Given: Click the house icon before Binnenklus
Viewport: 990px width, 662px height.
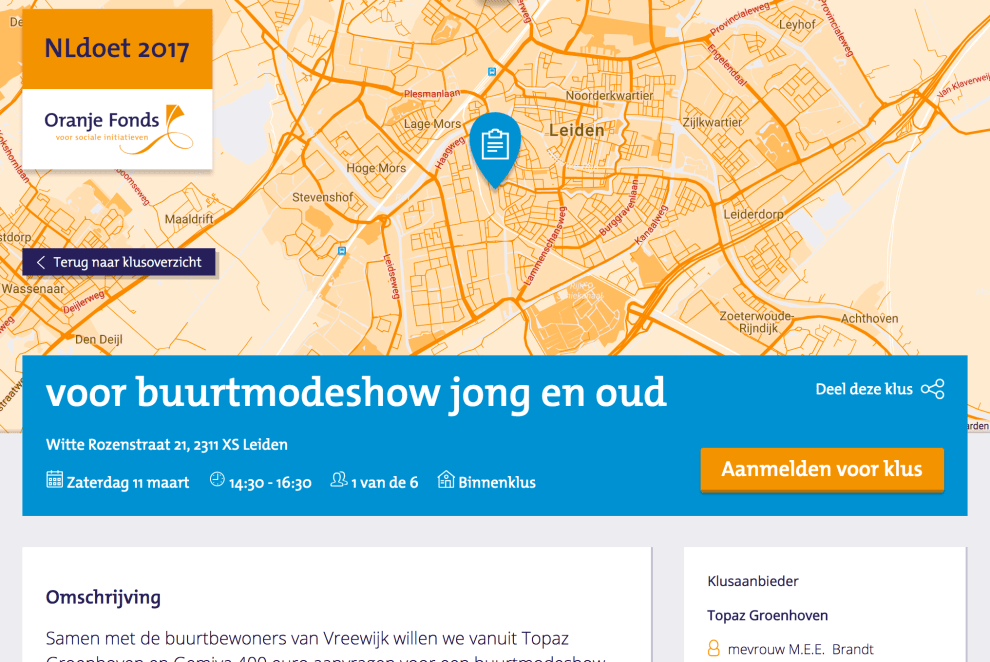Looking at the screenshot, I should [446, 481].
